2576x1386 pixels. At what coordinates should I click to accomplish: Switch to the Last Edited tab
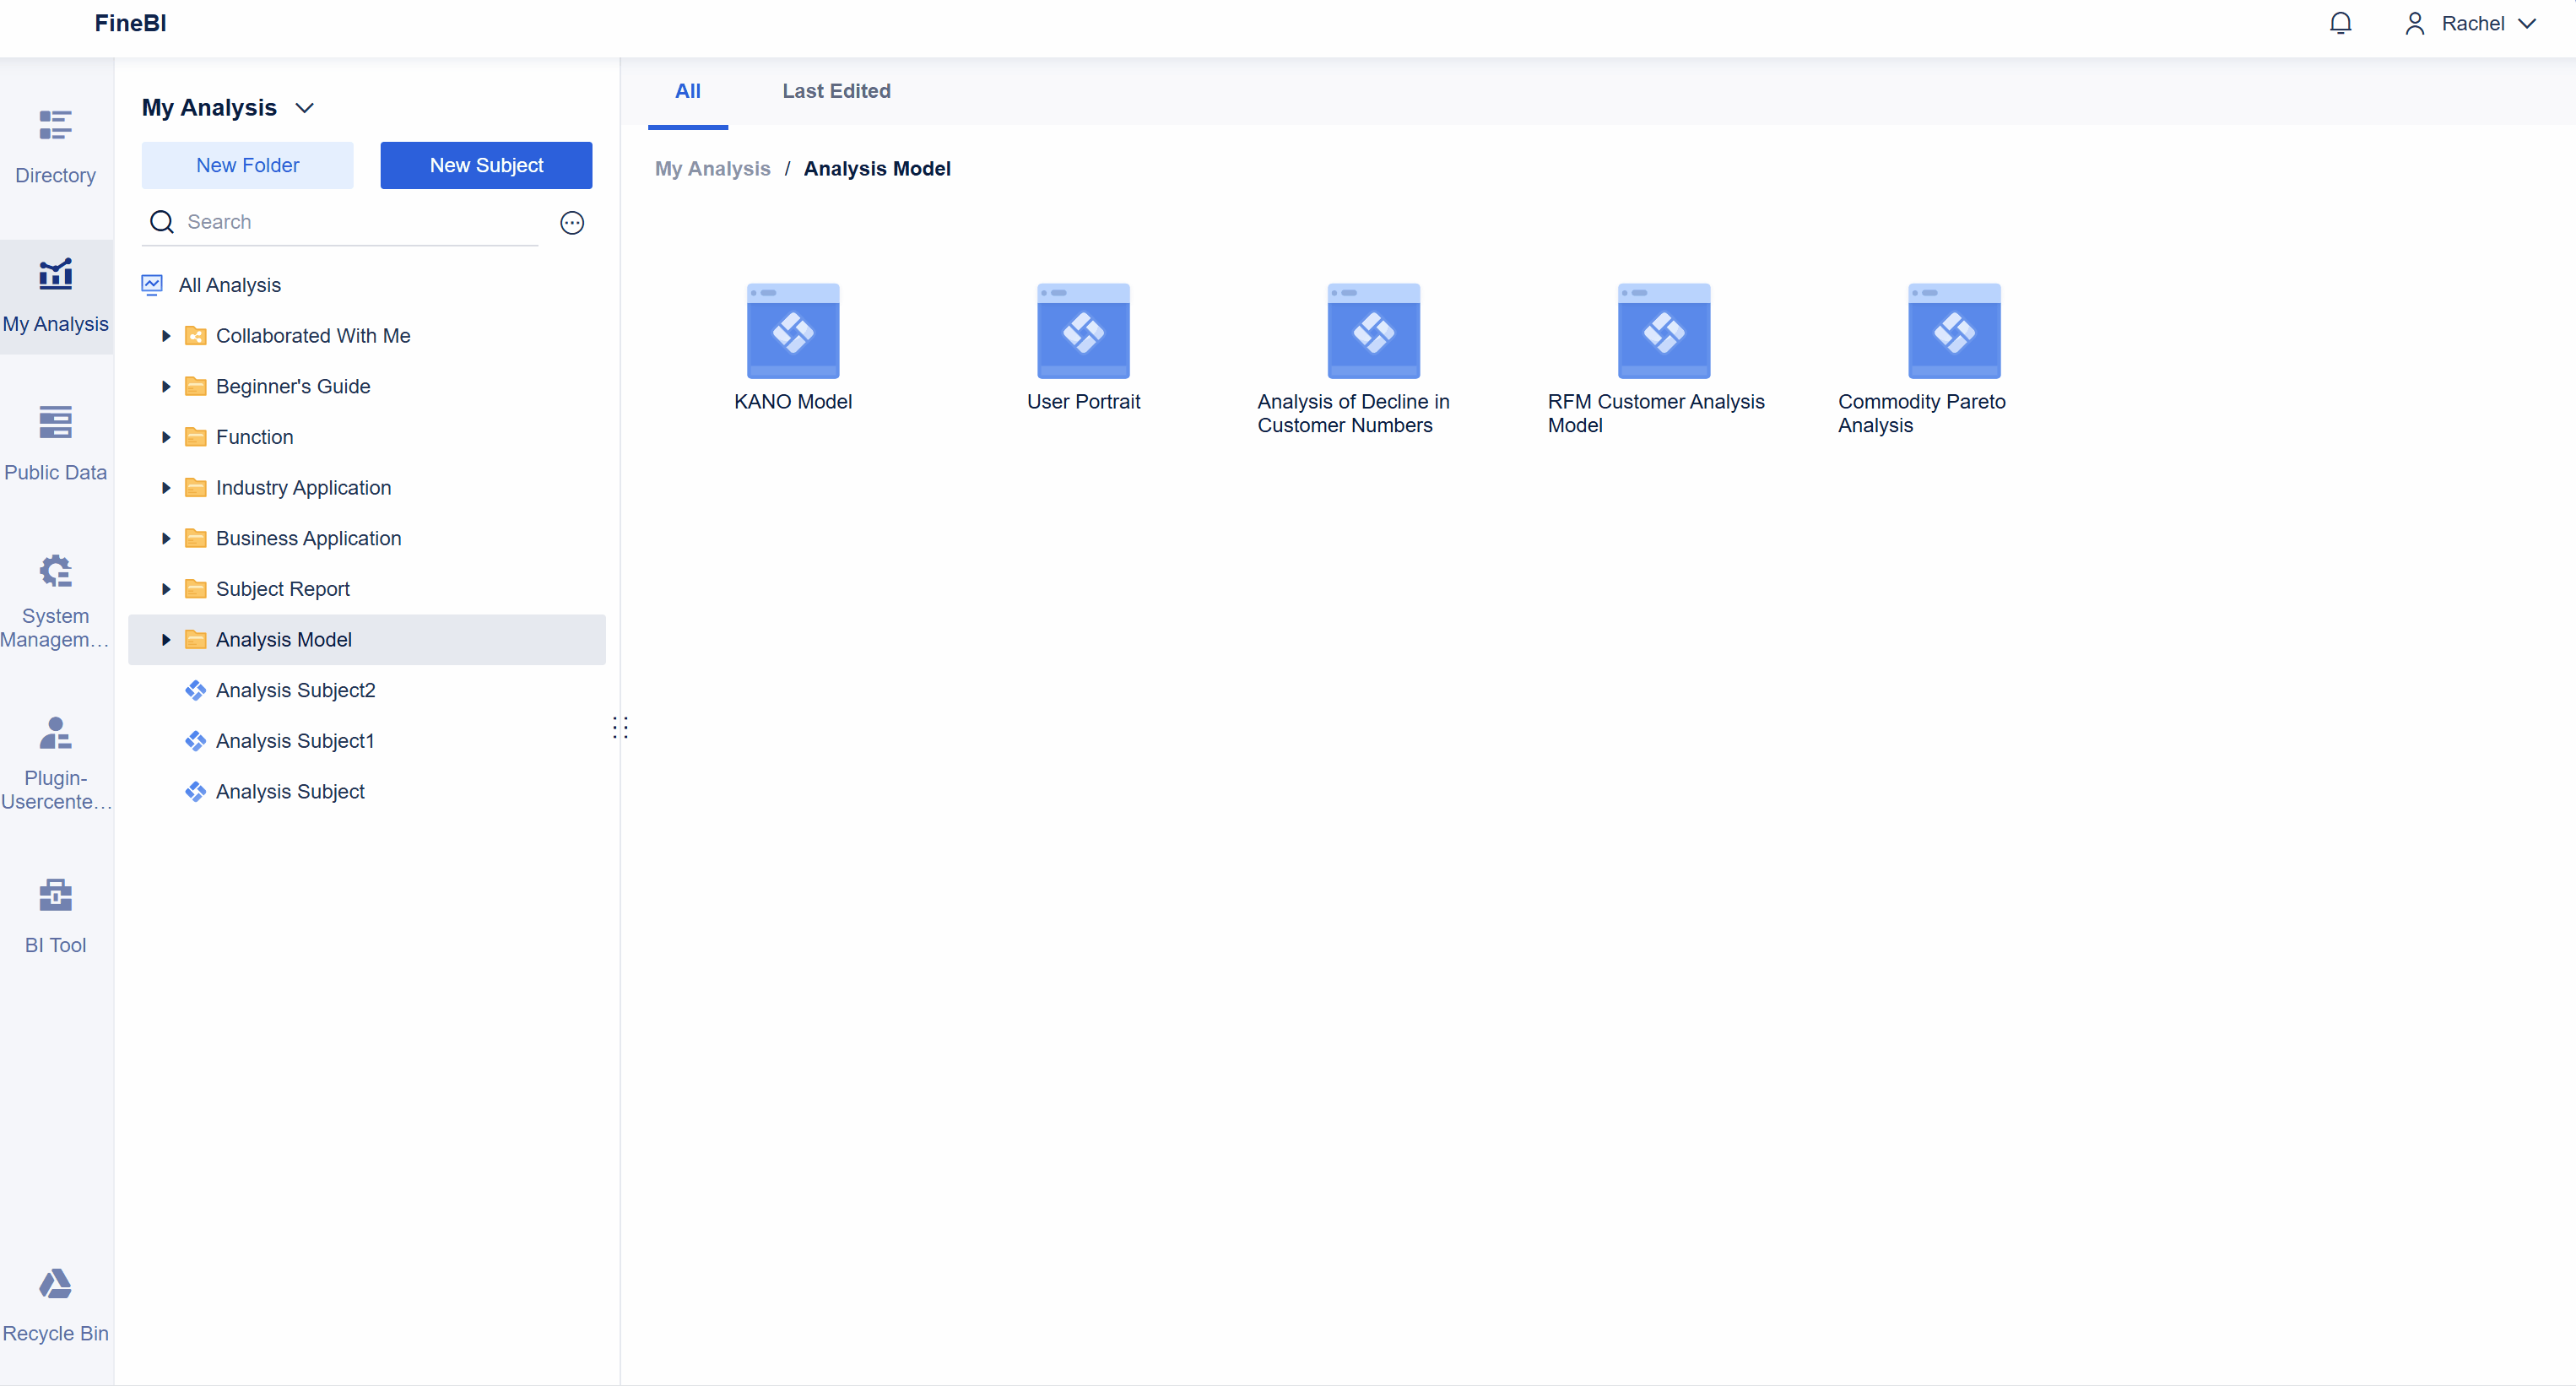pos(836,91)
